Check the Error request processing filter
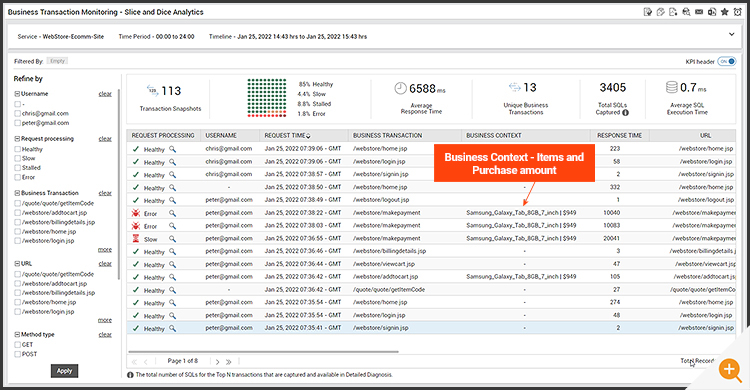The height and width of the screenshot is (390, 750). pos(18,178)
